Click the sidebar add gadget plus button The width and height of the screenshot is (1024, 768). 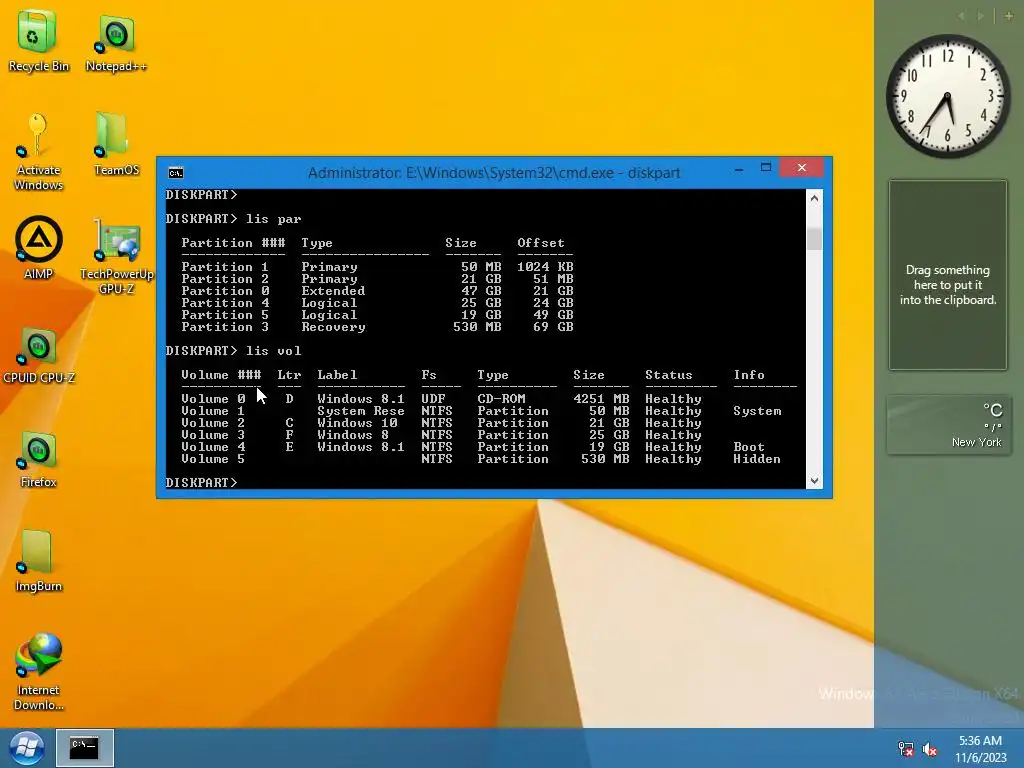click(1009, 16)
